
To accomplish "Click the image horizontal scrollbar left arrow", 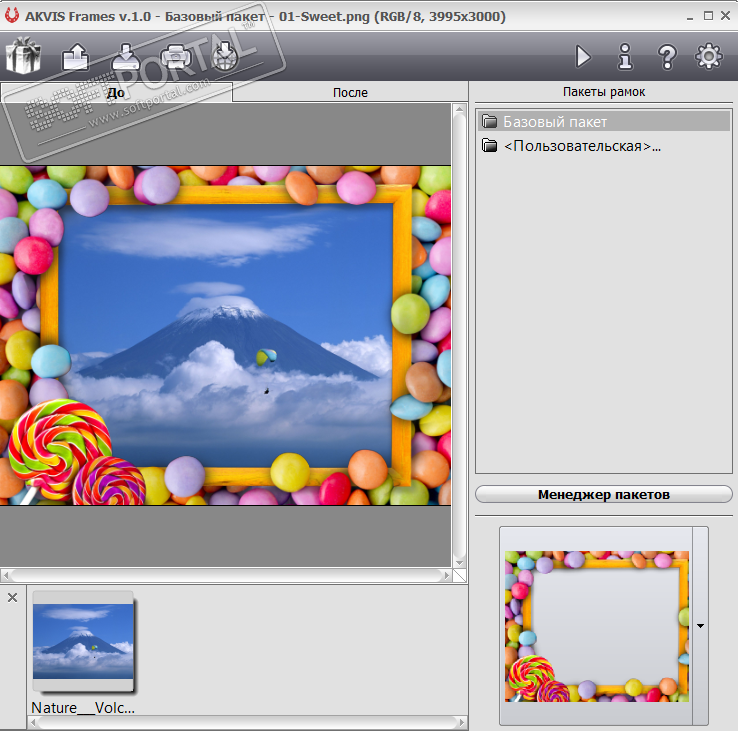I will (6, 575).
